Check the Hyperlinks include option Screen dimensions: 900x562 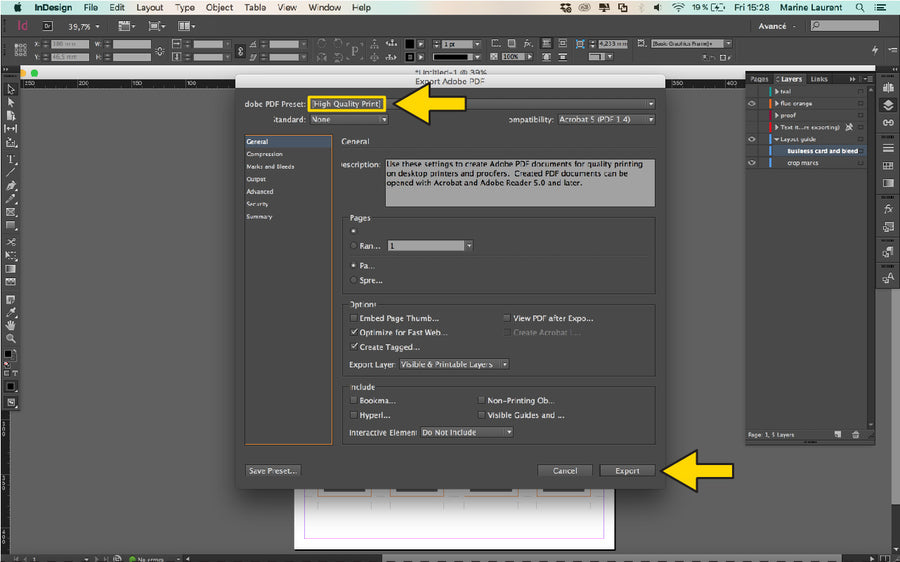point(354,414)
